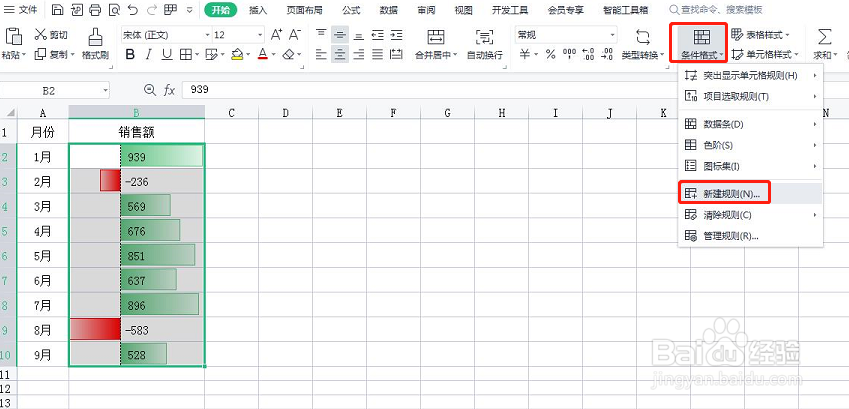
Task: Click Increase Decimal places icon
Action: coord(589,54)
